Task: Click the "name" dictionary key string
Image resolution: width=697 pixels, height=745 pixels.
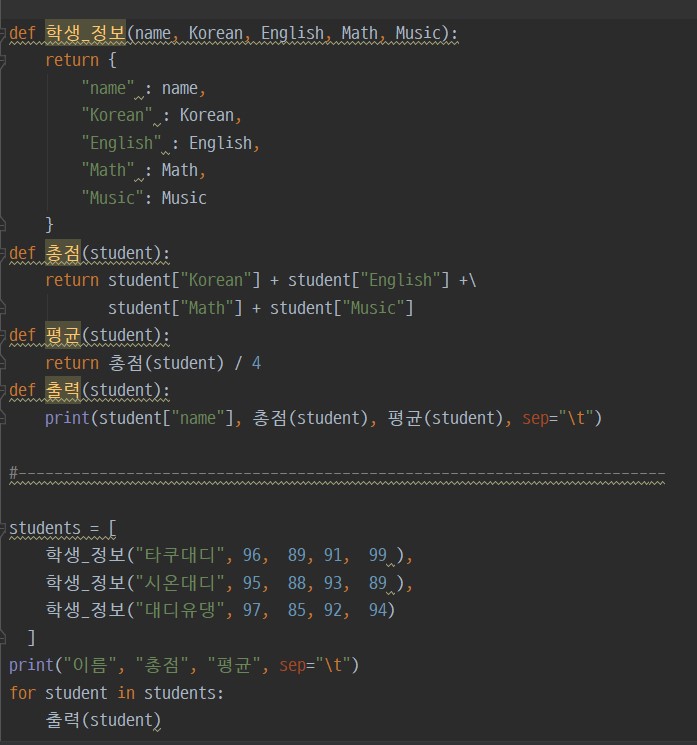Action: click(108, 88)
